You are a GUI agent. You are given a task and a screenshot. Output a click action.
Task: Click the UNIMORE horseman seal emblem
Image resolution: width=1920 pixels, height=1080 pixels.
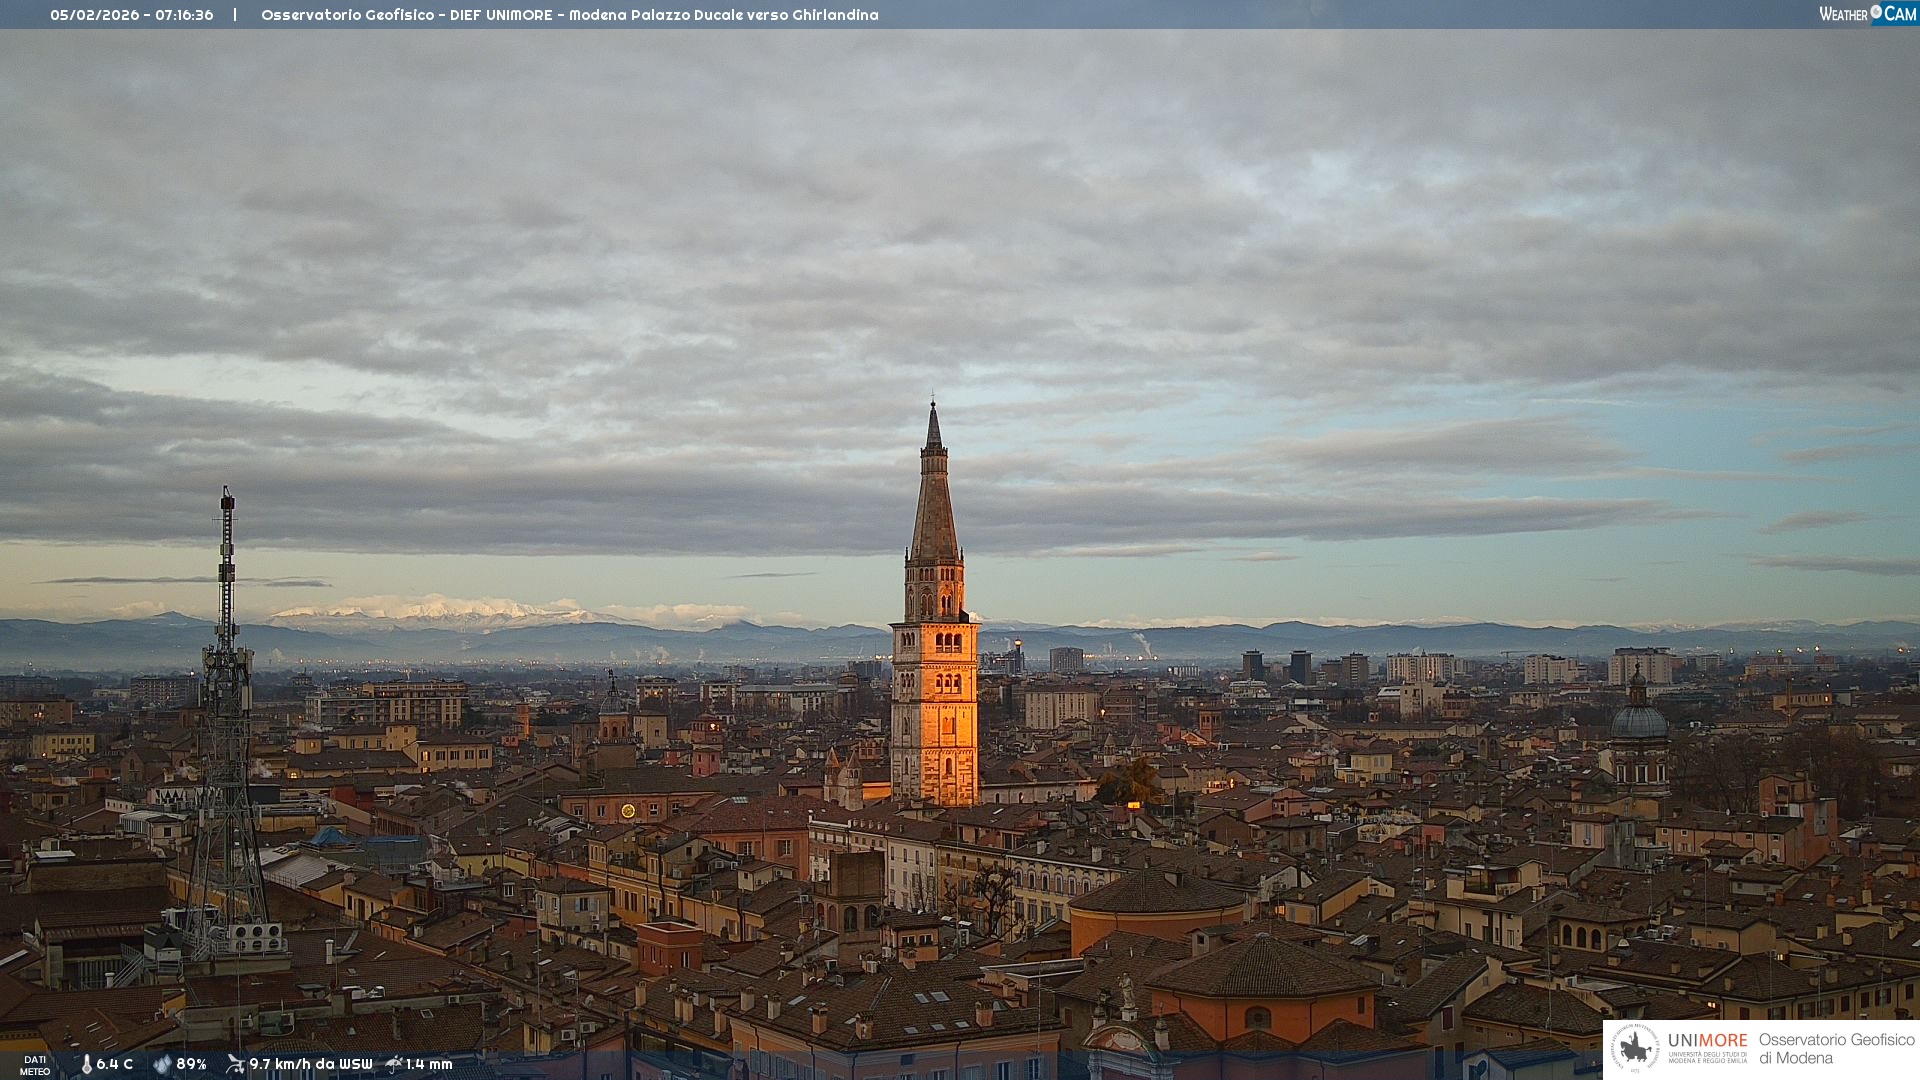[1635, 1048]
